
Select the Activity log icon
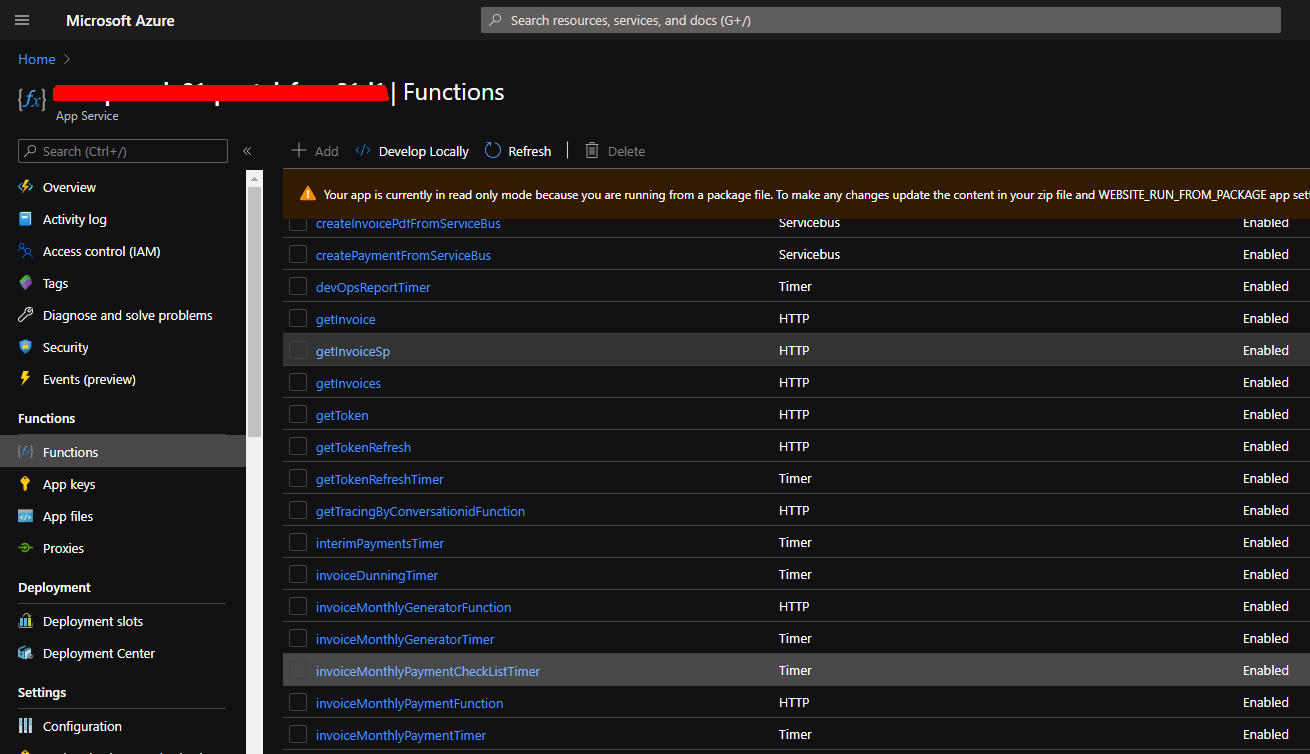pyautogui.click(x=26, y=219)
